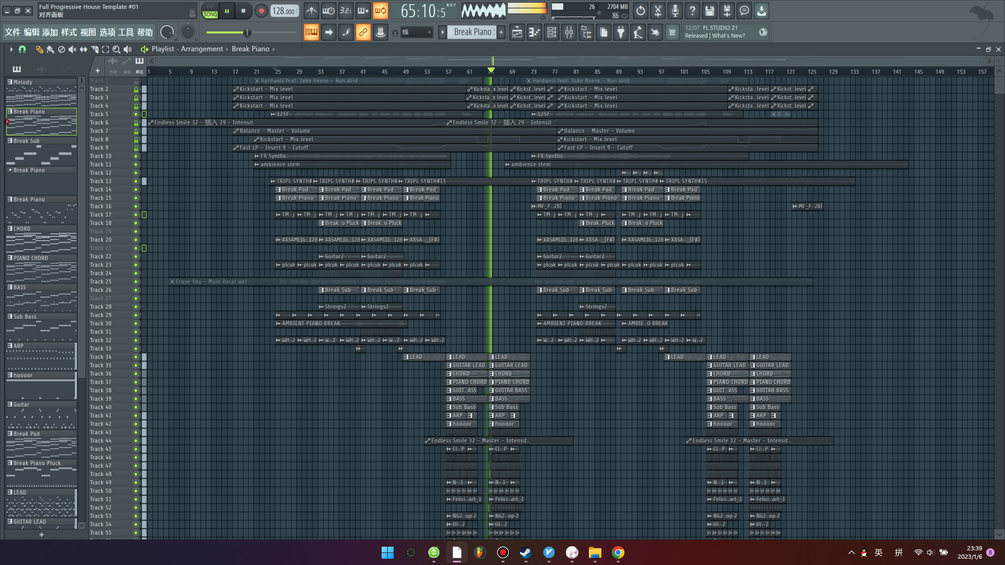Click the download arrow icon in top toolbar
Screen dimensions: 1005x565
click(x=761, y=10)
